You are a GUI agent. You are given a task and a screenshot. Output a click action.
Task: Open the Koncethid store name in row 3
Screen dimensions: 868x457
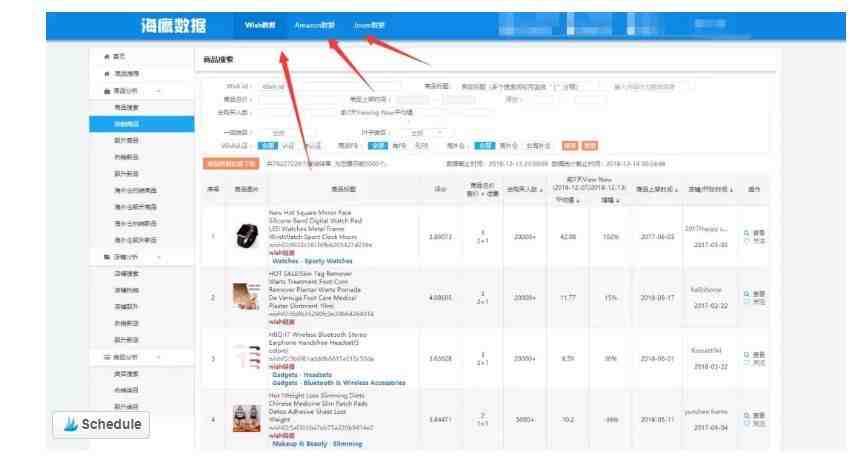coord(706,351)
